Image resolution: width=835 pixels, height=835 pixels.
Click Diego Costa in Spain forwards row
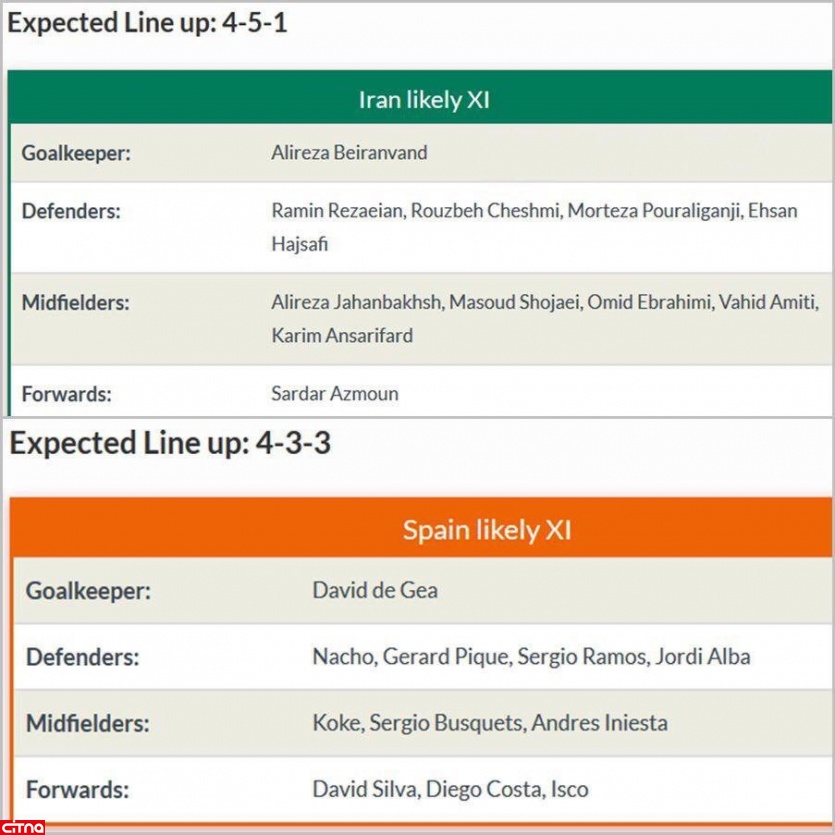483,789
